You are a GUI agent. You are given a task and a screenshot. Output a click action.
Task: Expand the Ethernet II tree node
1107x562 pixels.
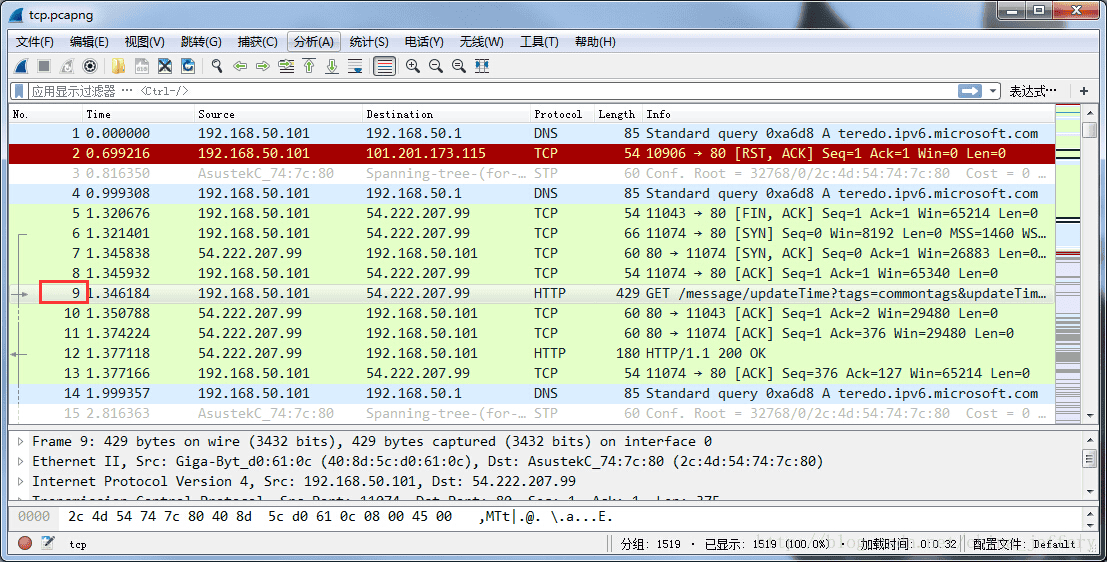[22, 461]
